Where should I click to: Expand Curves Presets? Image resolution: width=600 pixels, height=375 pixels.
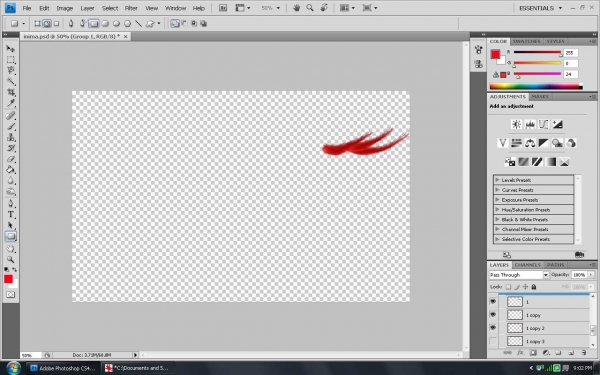point(497,190)
